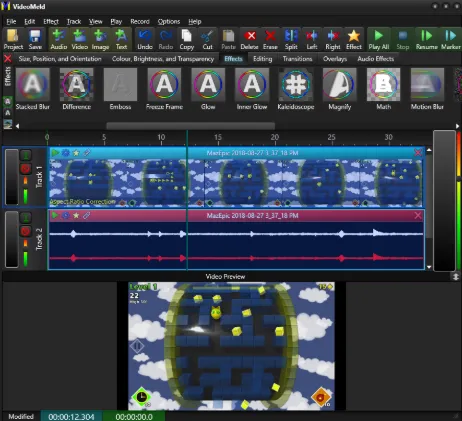Click the effects list right scroll arrow
The image size is (462, 421).
click(x=457, y=126)
